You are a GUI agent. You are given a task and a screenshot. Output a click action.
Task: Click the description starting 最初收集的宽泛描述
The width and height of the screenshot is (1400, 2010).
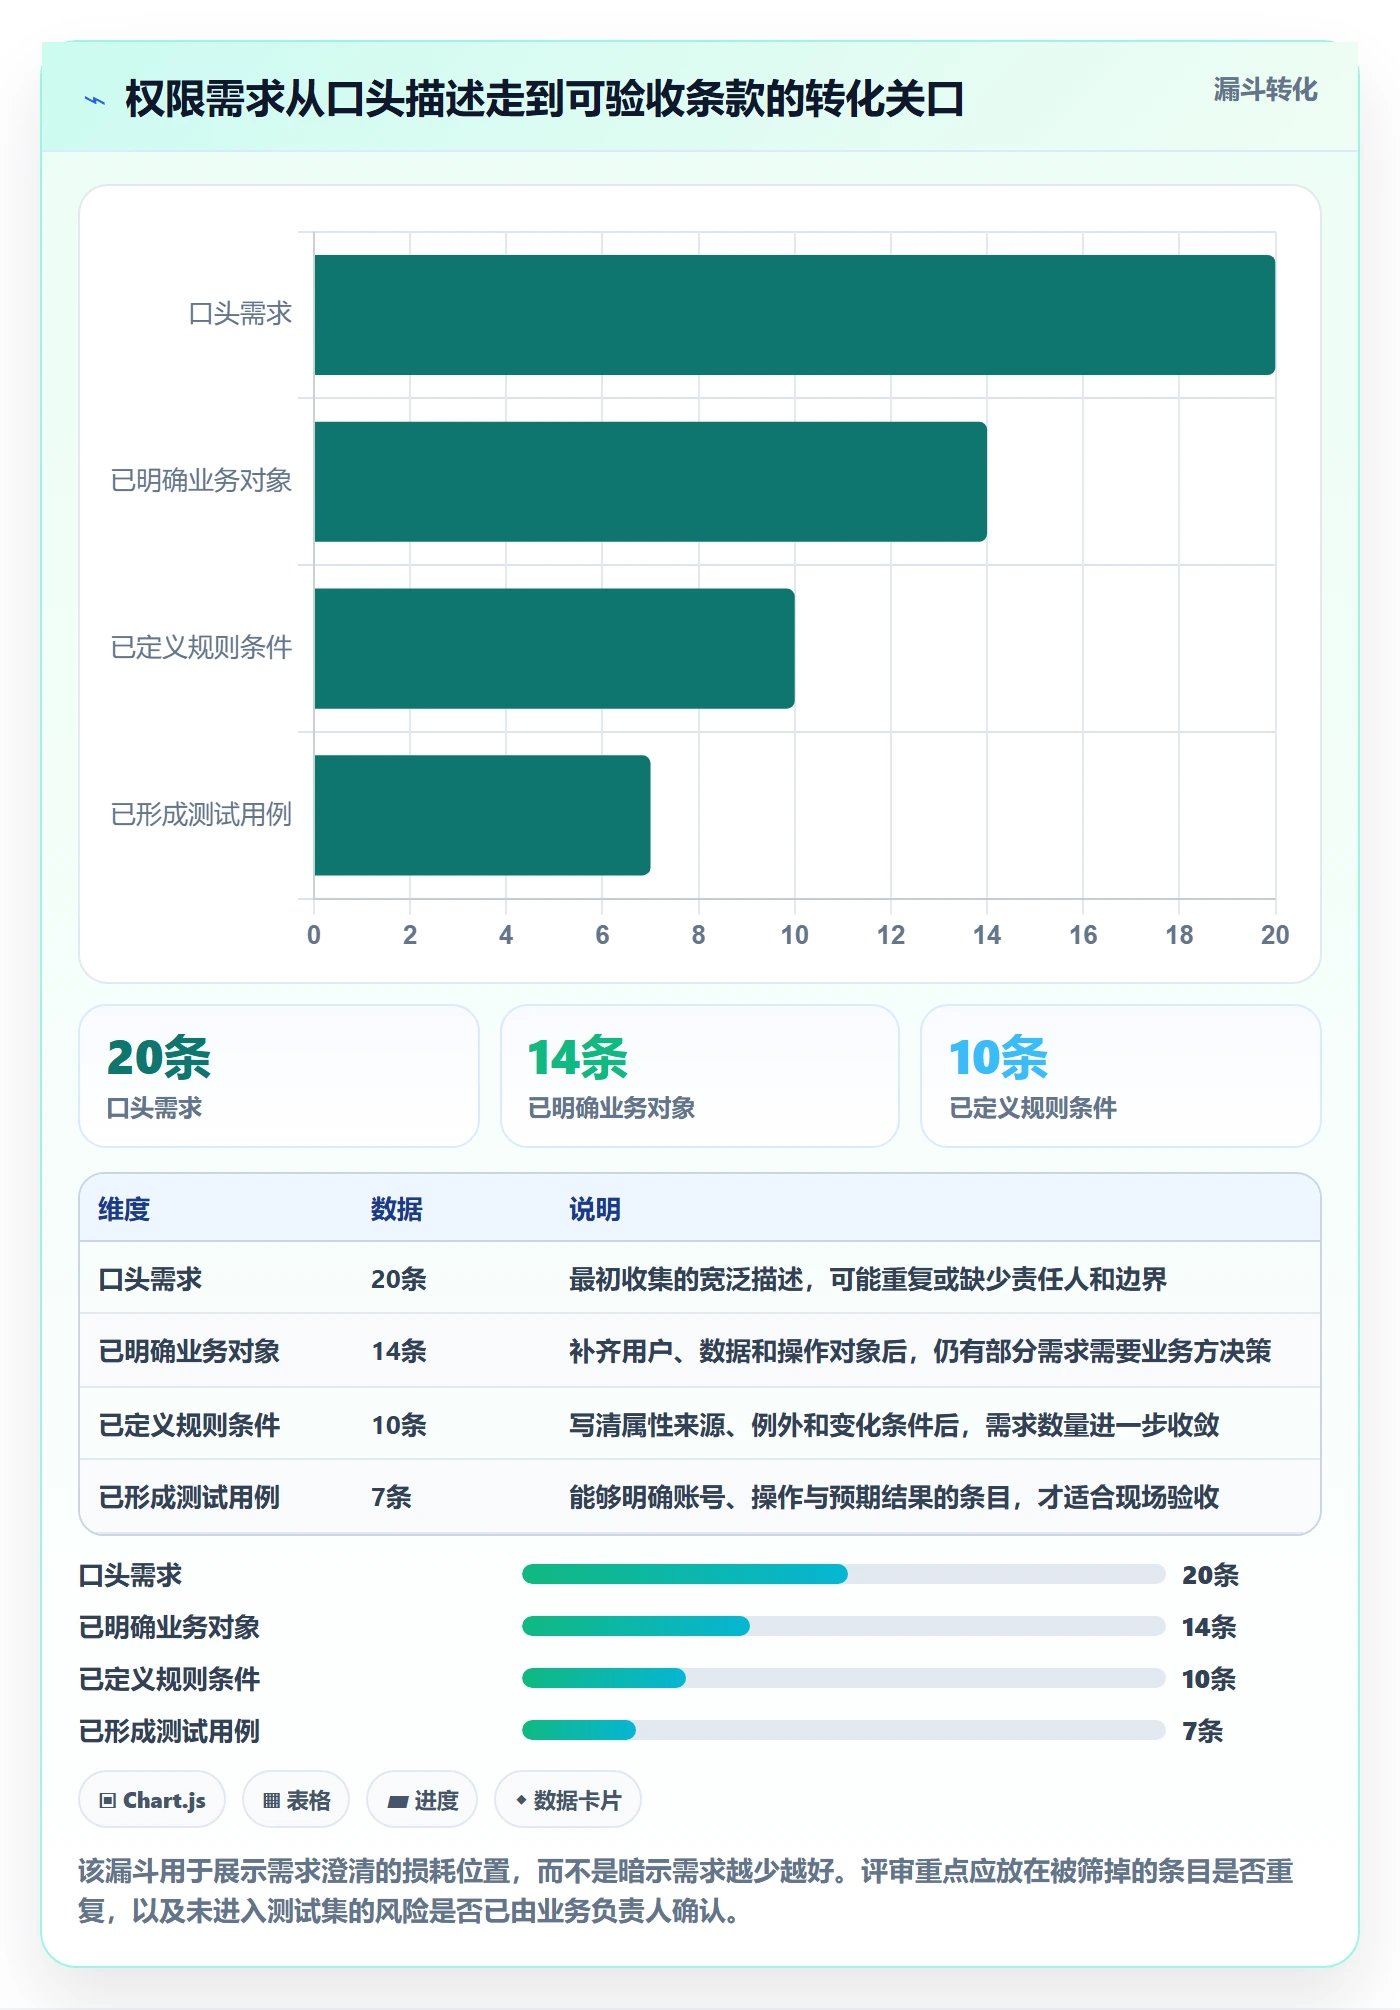868,1279
